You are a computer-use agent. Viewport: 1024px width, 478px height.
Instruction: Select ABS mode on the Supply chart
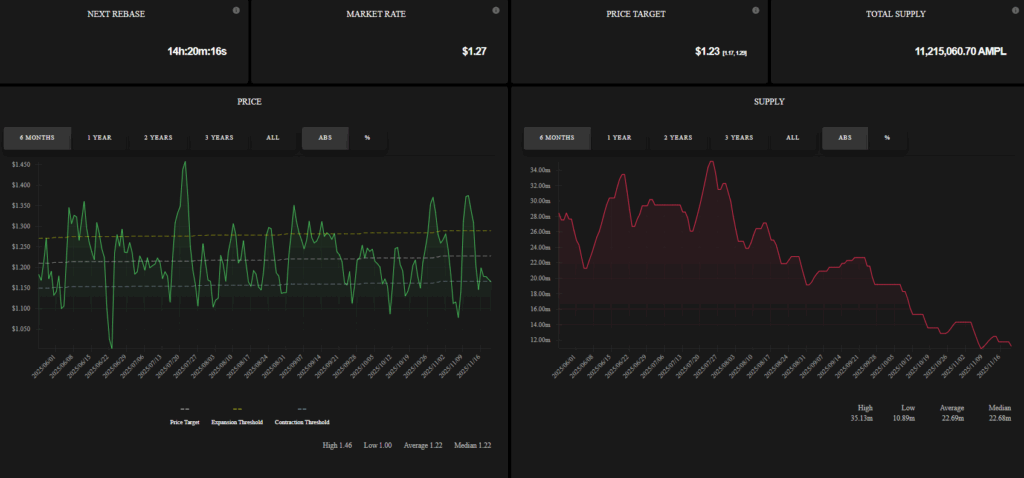tap(845, 137)
